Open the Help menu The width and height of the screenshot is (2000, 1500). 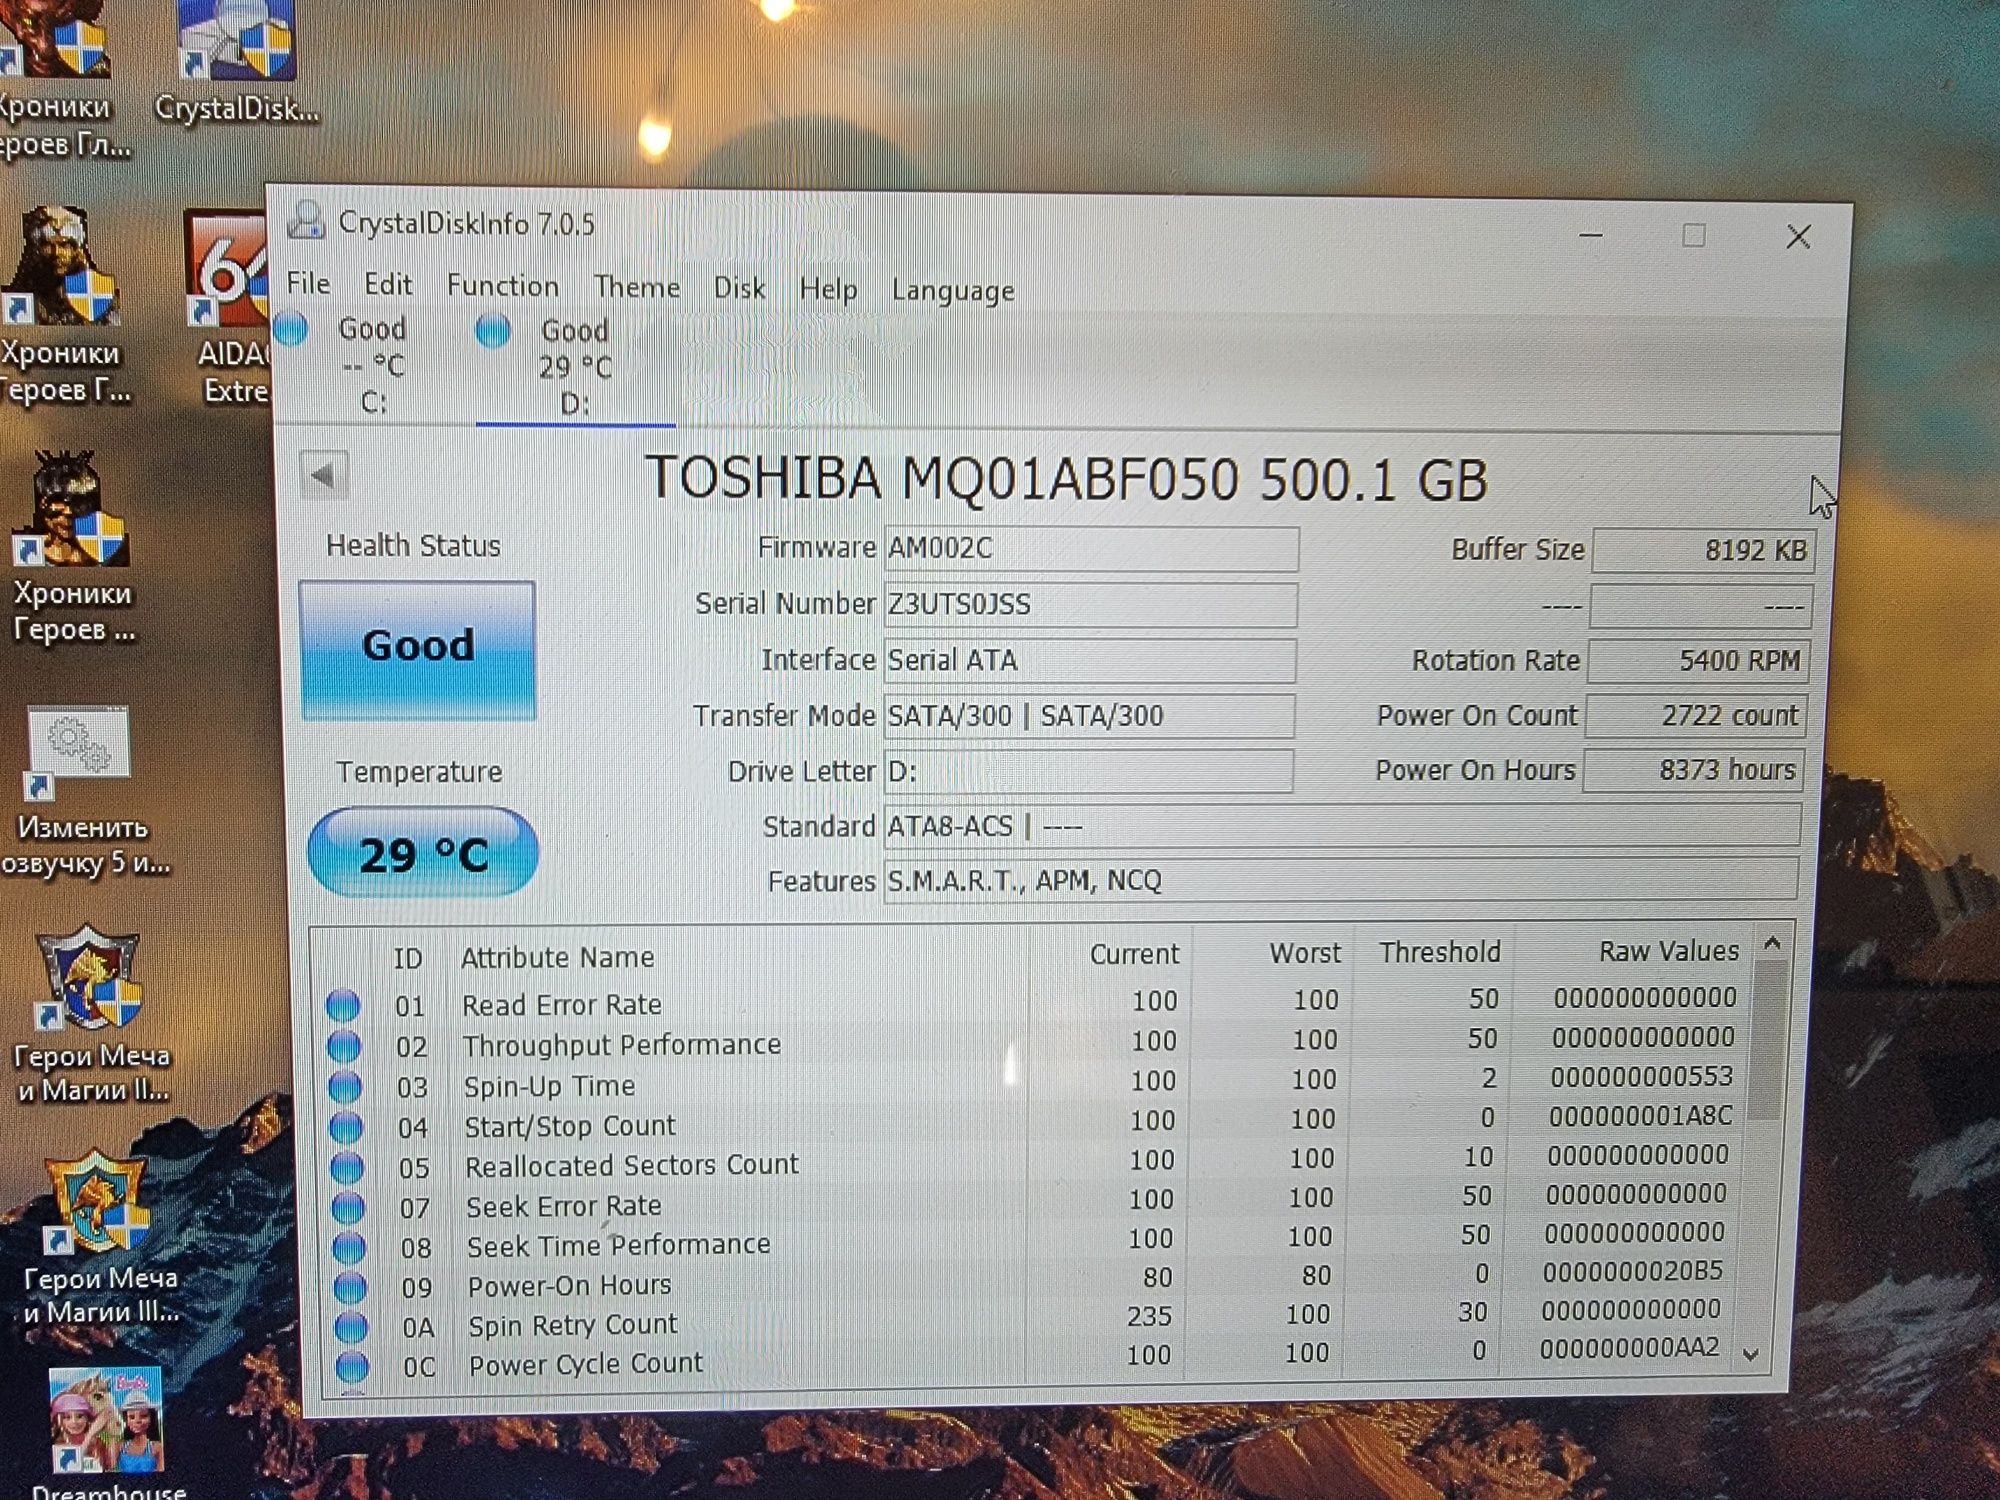pos(828,289)
